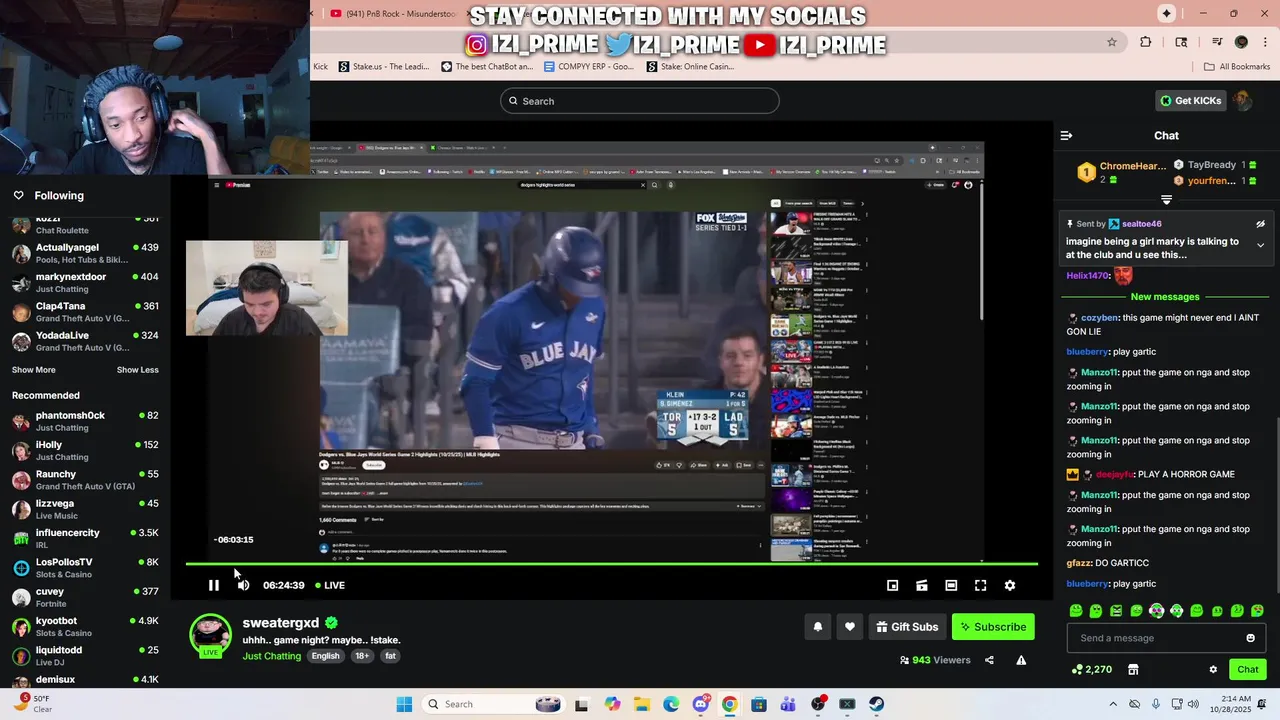The image size is (1280, 720).
Task: Expand the gift leaderboard with the arrow
Action: click(x=1166, y=200)
